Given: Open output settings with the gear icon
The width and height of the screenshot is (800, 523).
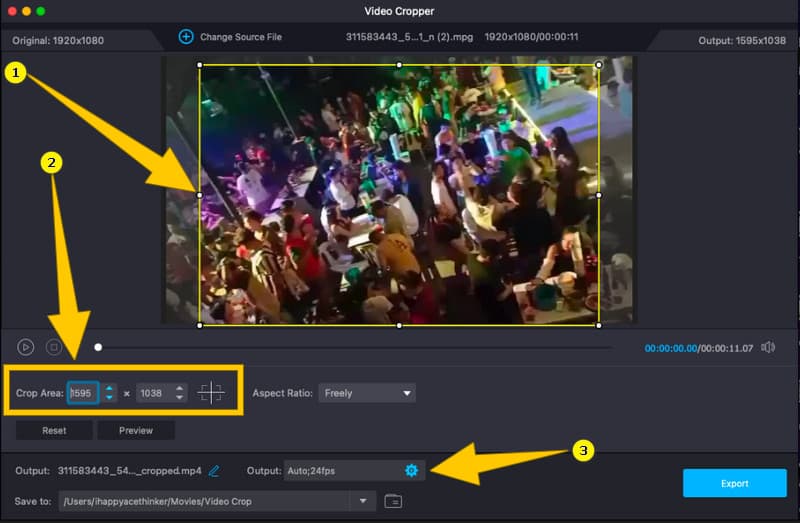Looking at the screenshot, I should 411,470.
